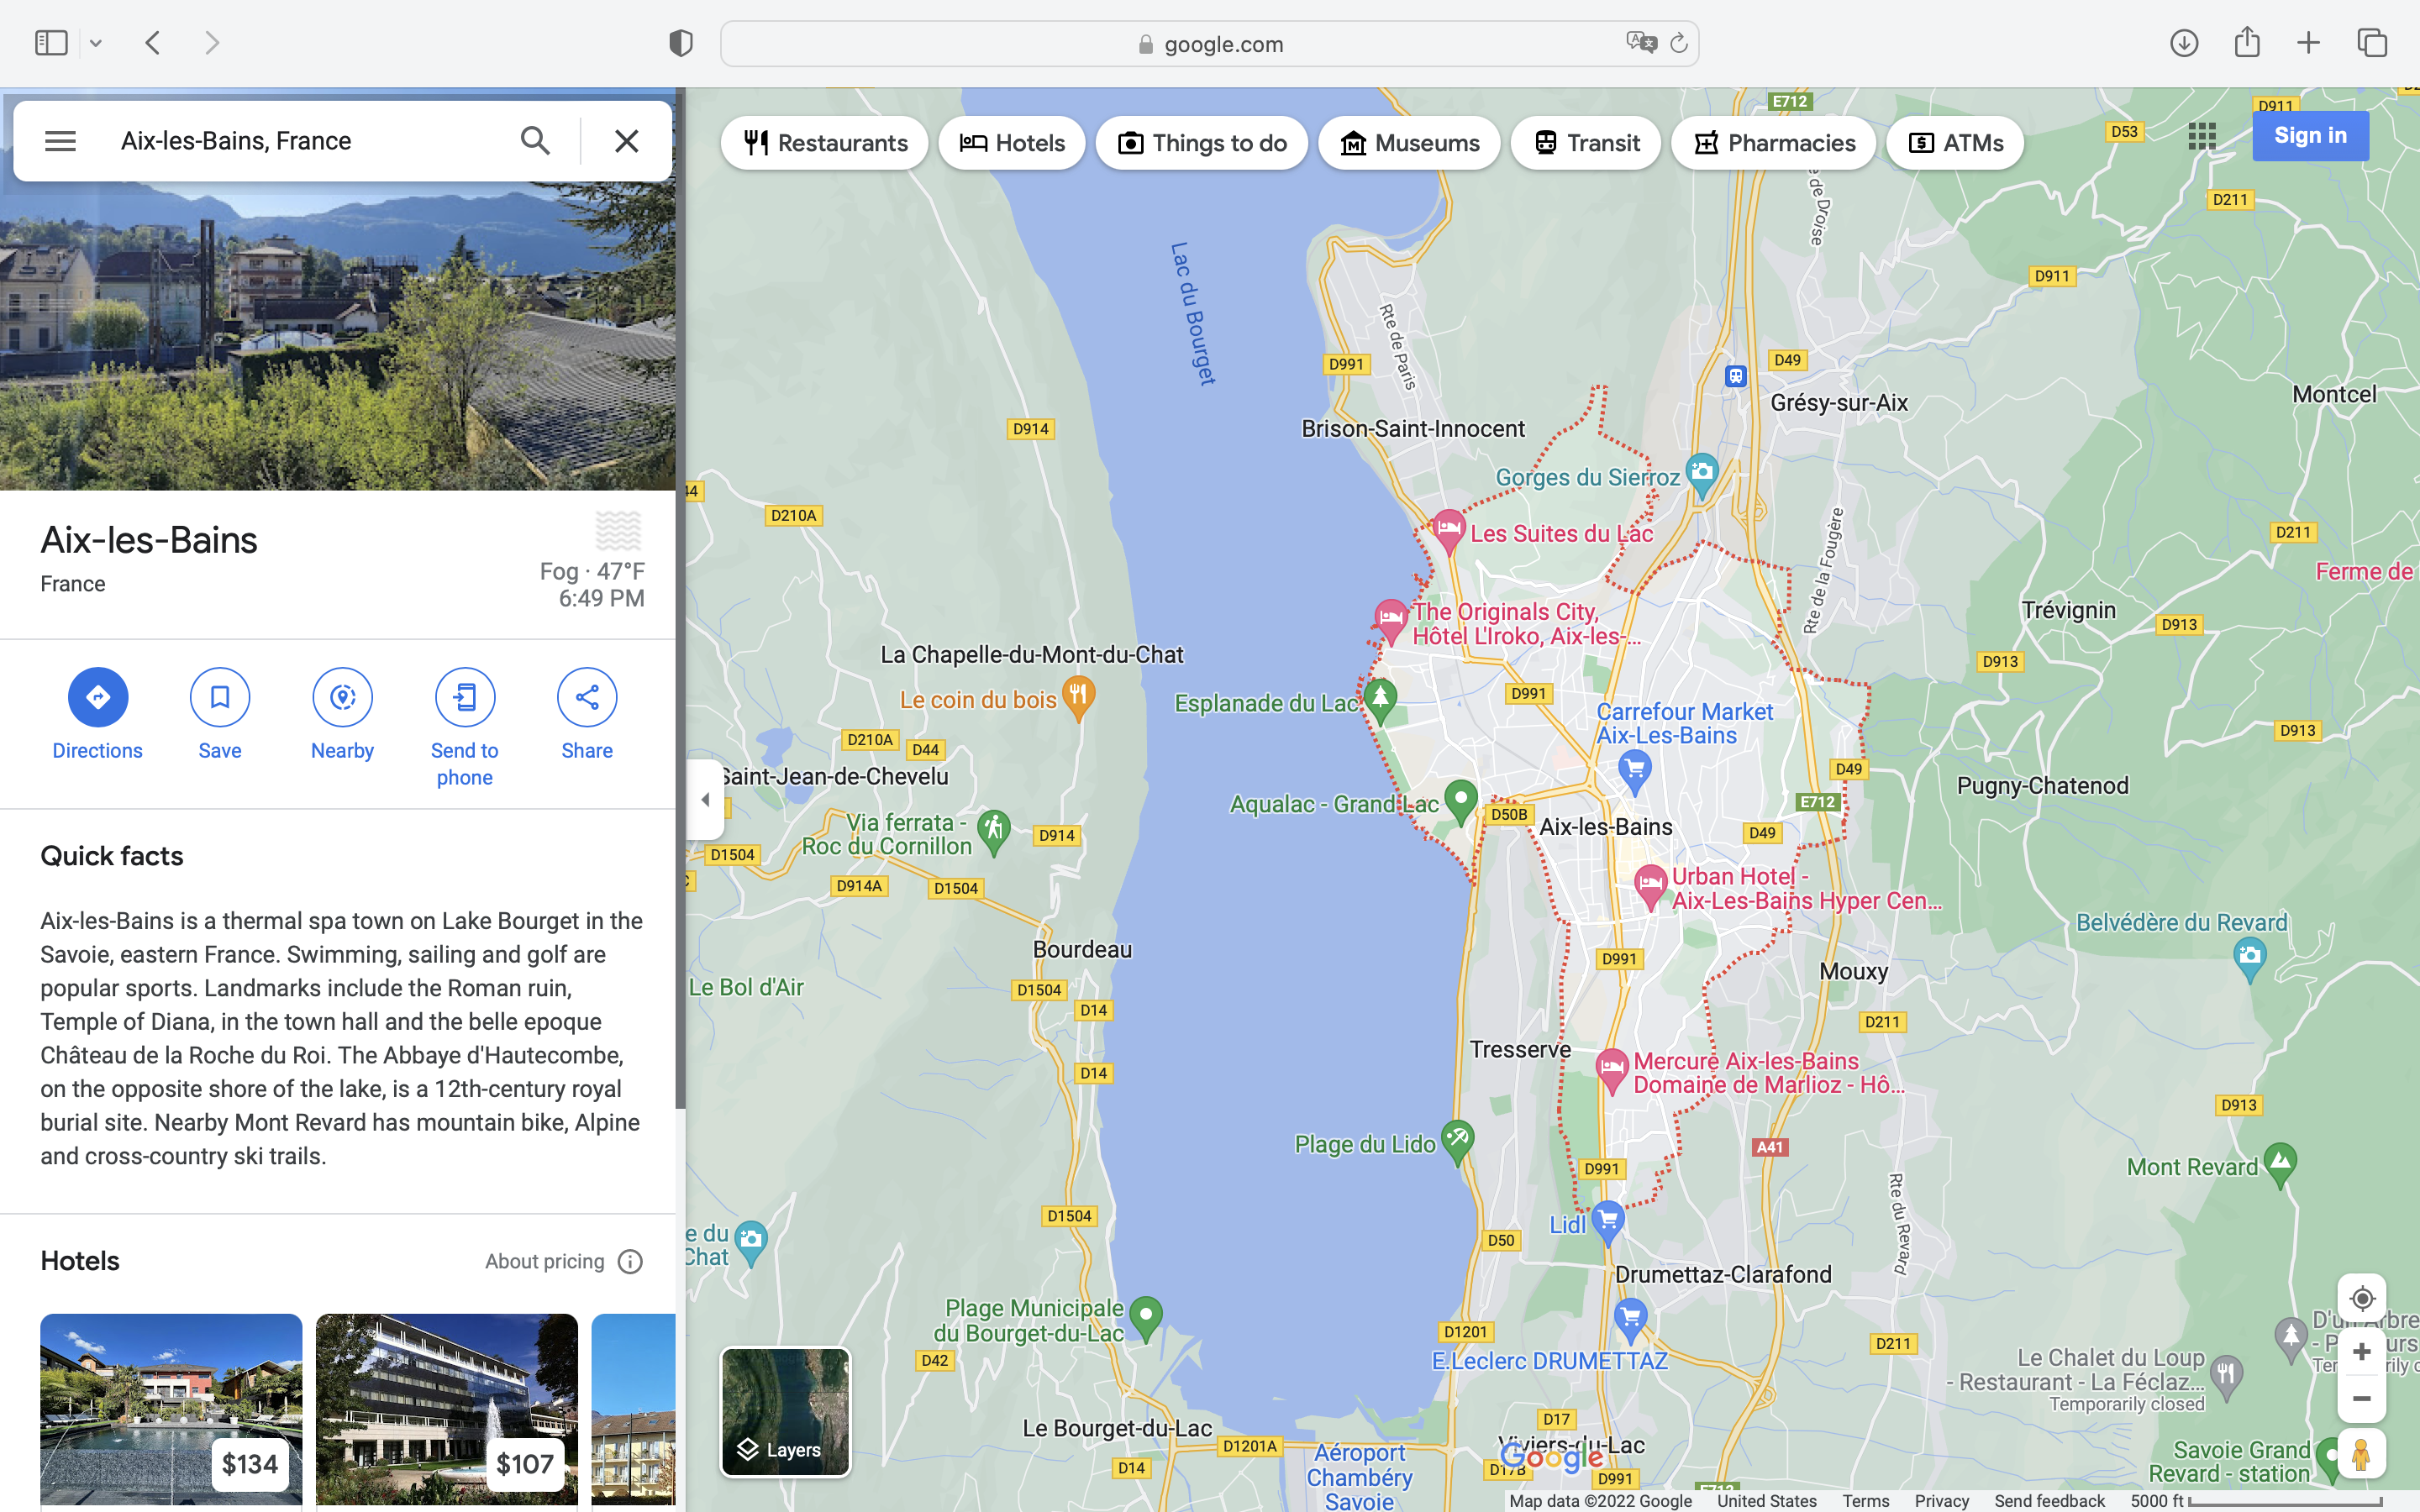The width and height of the screenshot is (2420, 1512).
Task: Open the Send feedback link
Action: coord(2049,1501)
